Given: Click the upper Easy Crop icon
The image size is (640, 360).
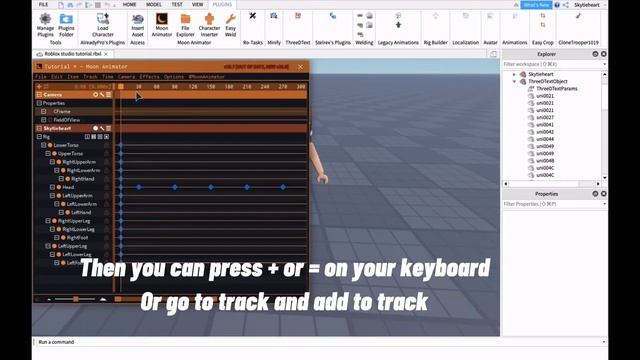Looking at the screenshot, I should (x=543, y=16).
